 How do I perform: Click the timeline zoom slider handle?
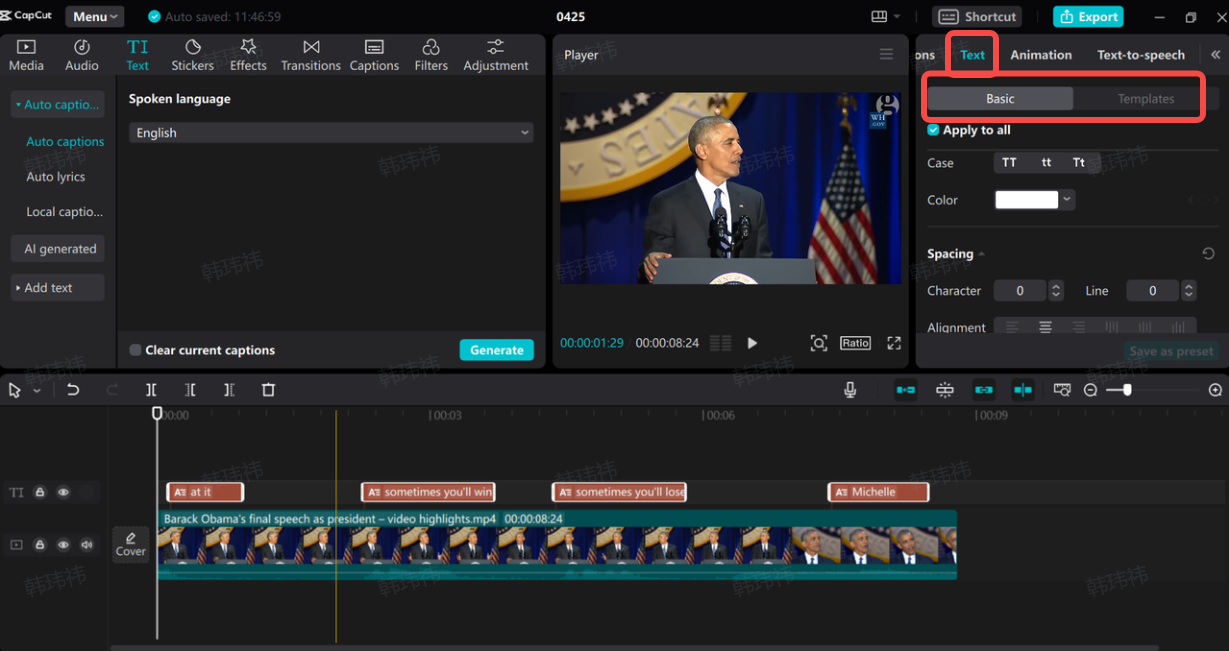[x=1127, y=390]
